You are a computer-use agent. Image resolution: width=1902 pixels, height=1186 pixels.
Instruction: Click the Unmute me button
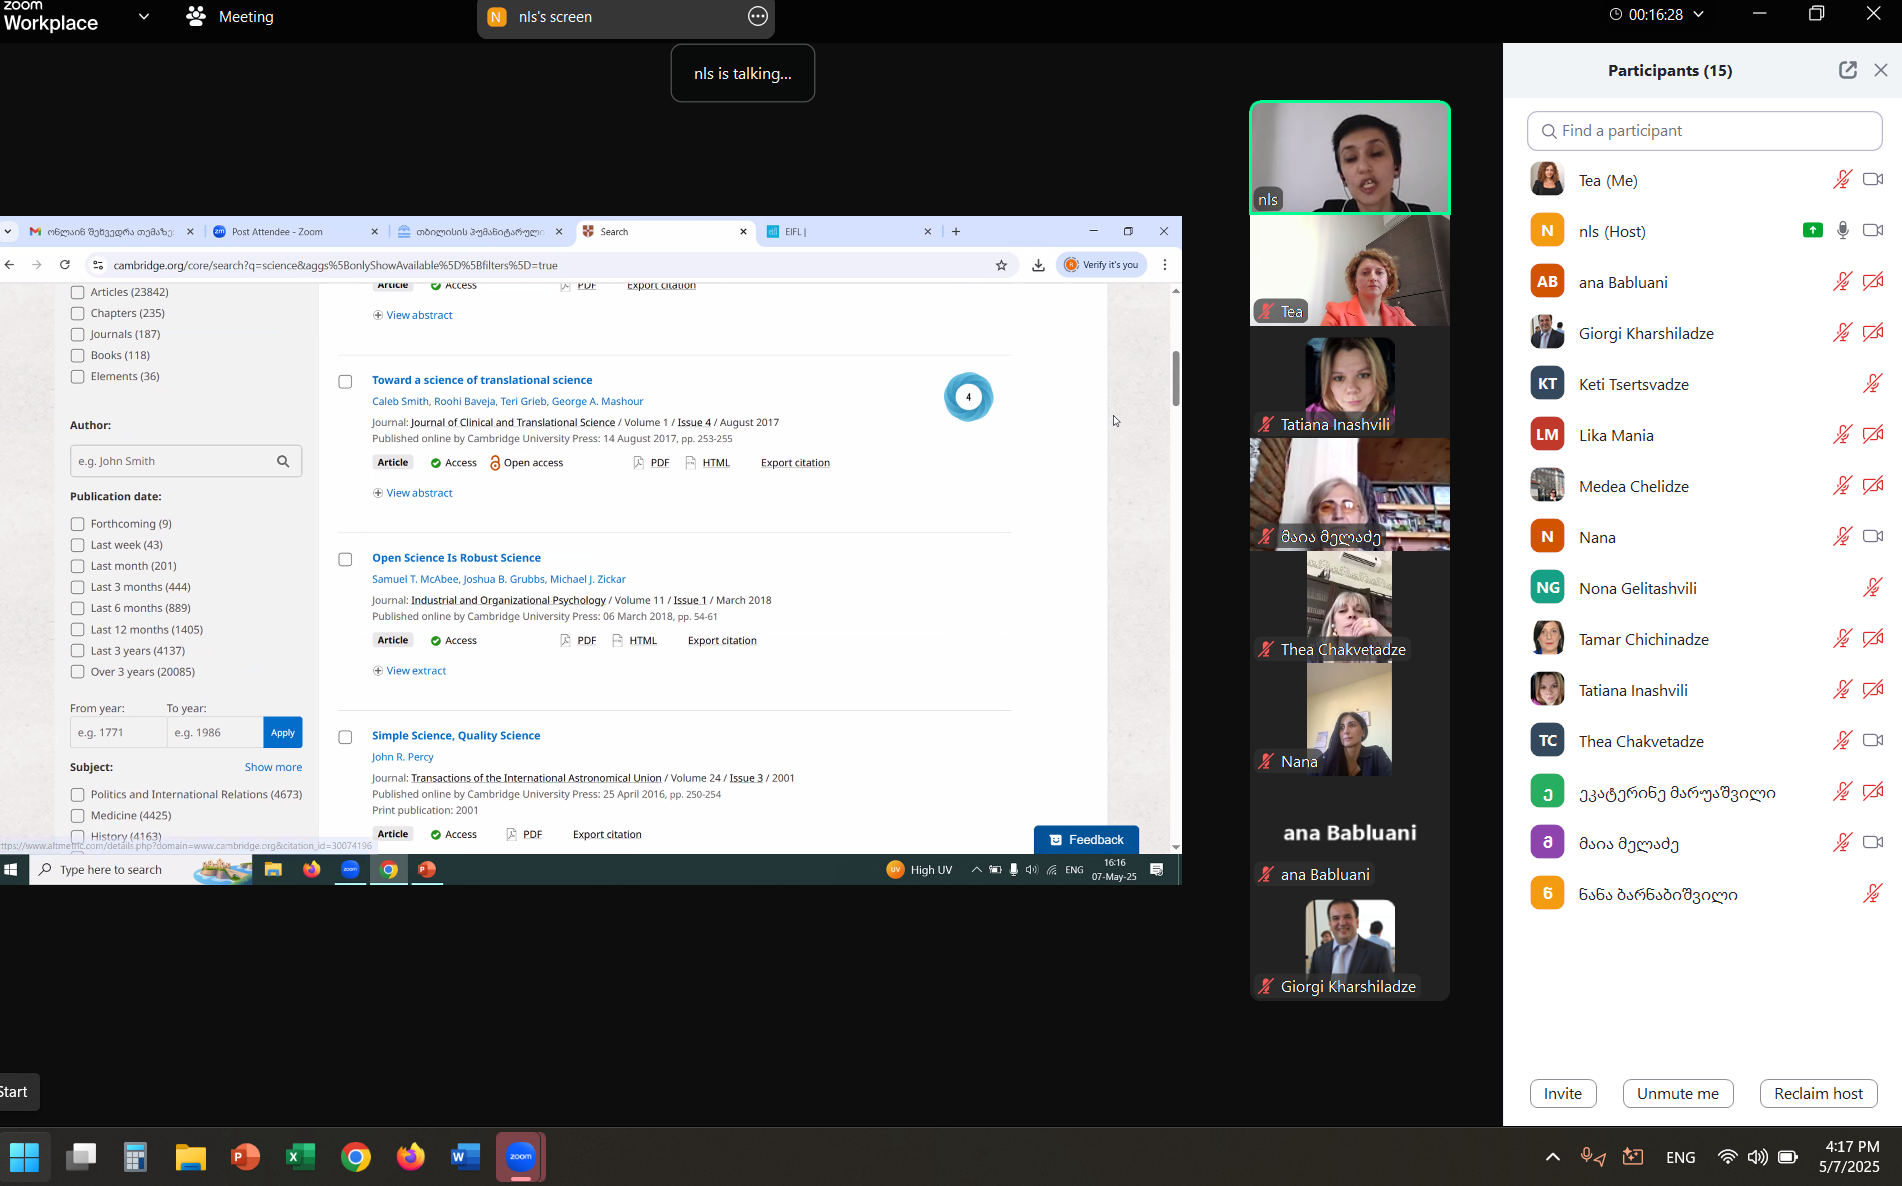[1678, 1093]
